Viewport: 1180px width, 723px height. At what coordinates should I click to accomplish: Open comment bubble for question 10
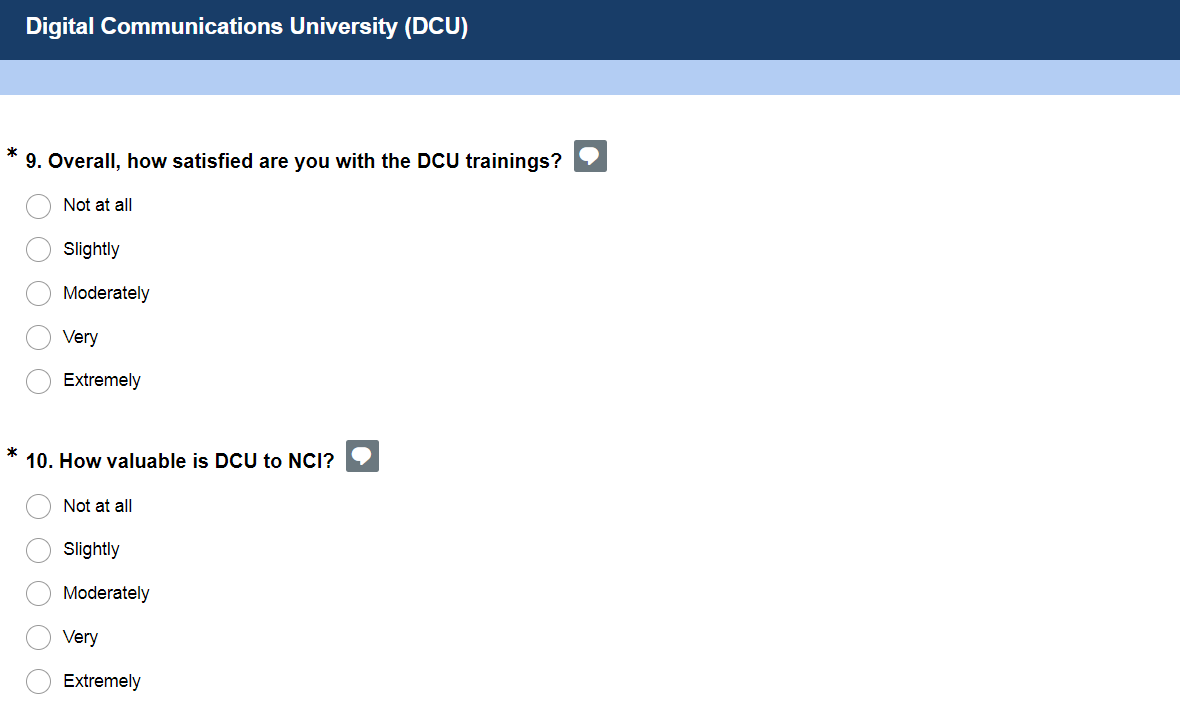tap(362, 457)
